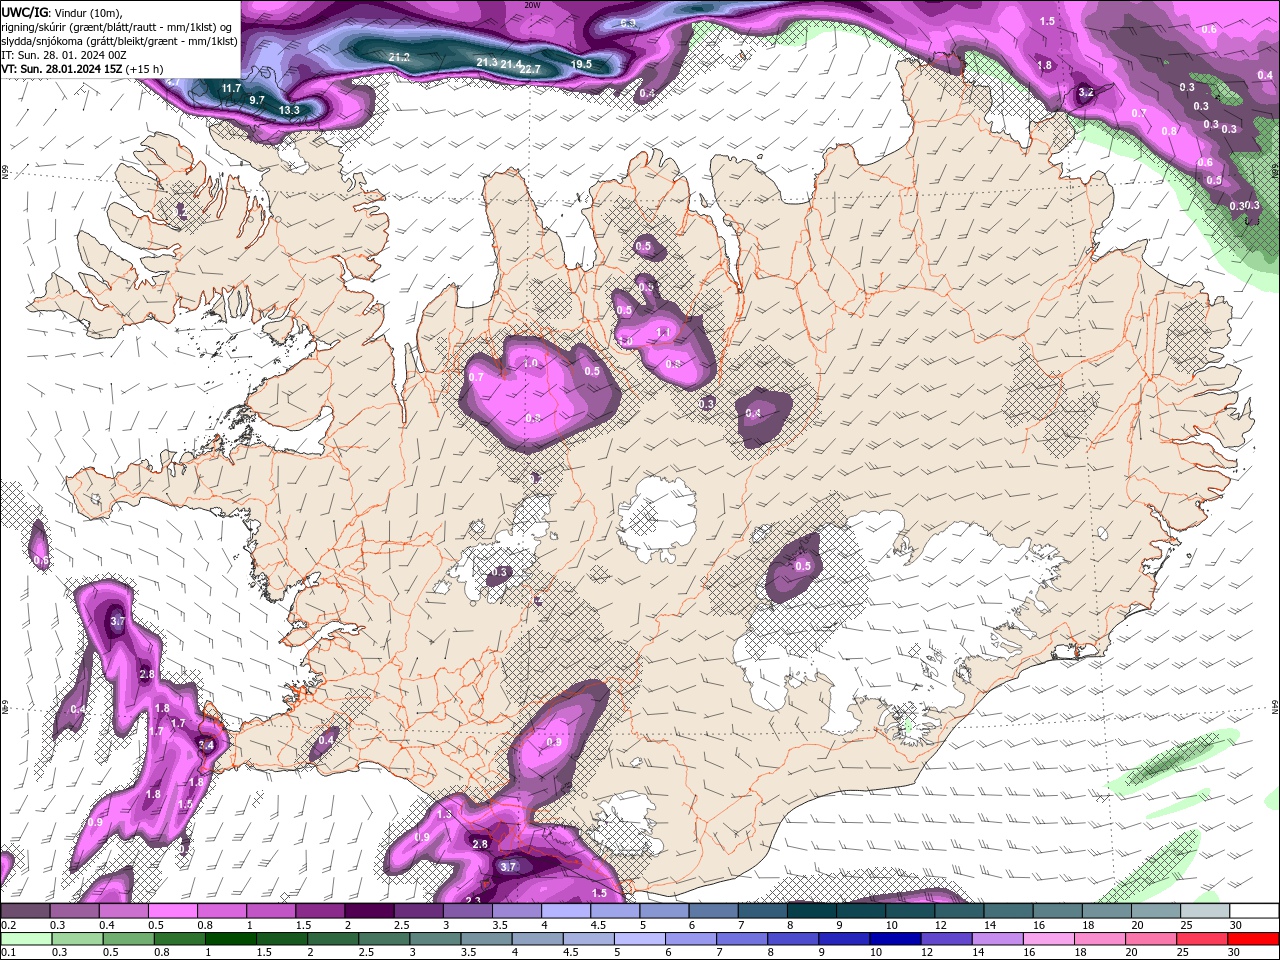The width and height of the screenshot is (1280, 960).
Task: Click the 11.7 value near the Westfjords
Action: click(x=232, y=88)
